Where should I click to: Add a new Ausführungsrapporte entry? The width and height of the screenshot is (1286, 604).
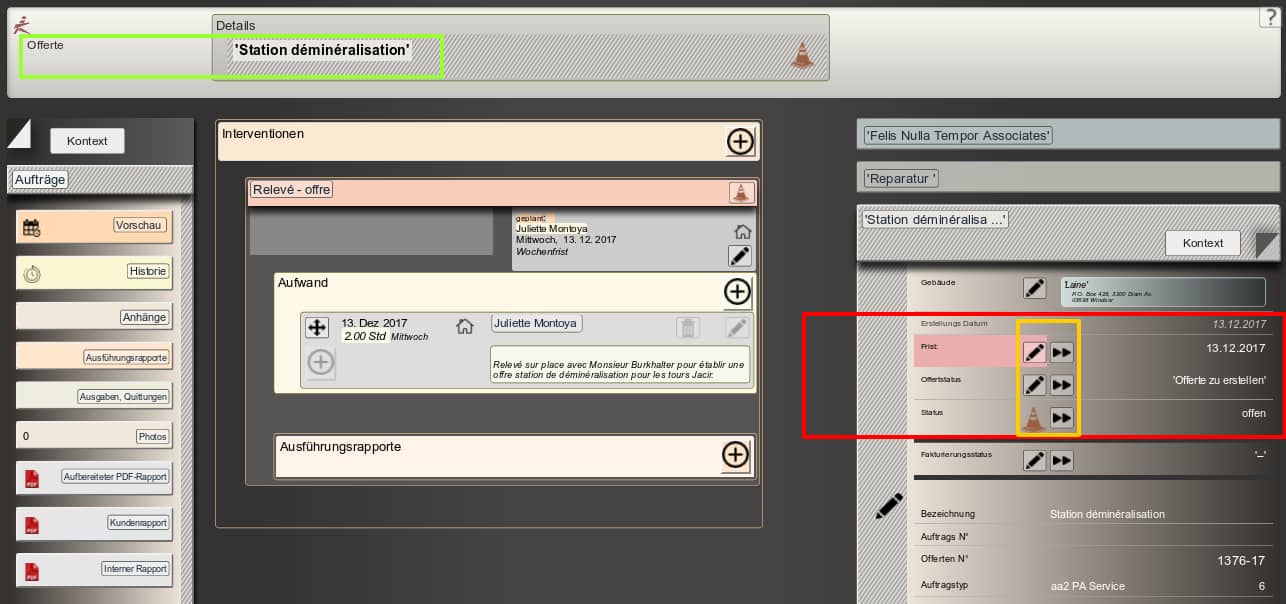[735, 455]
